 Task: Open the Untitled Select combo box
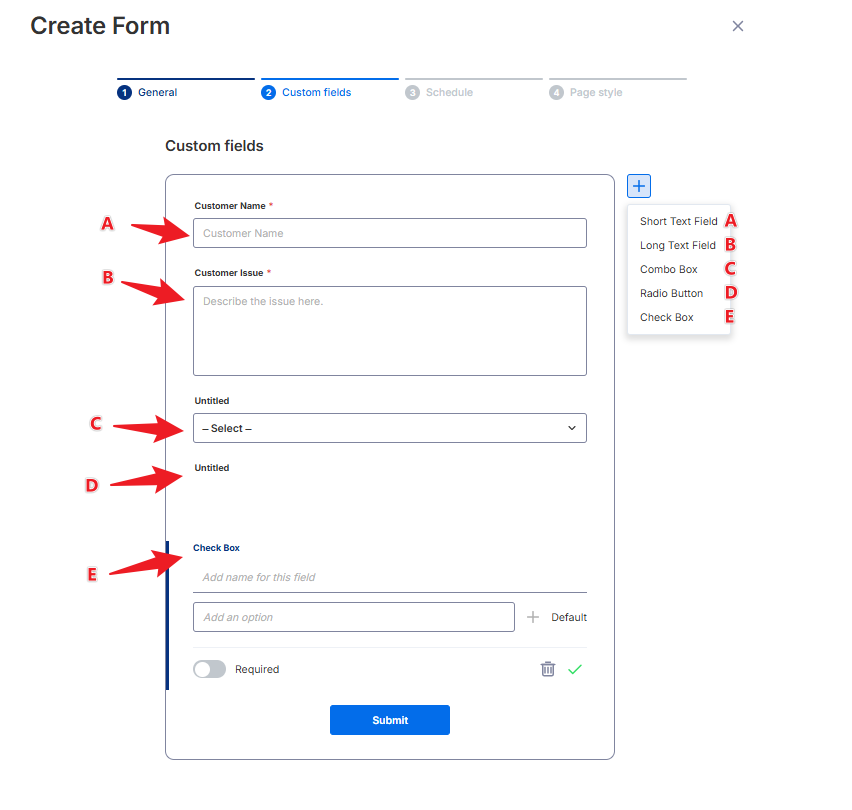click(390, 428)
